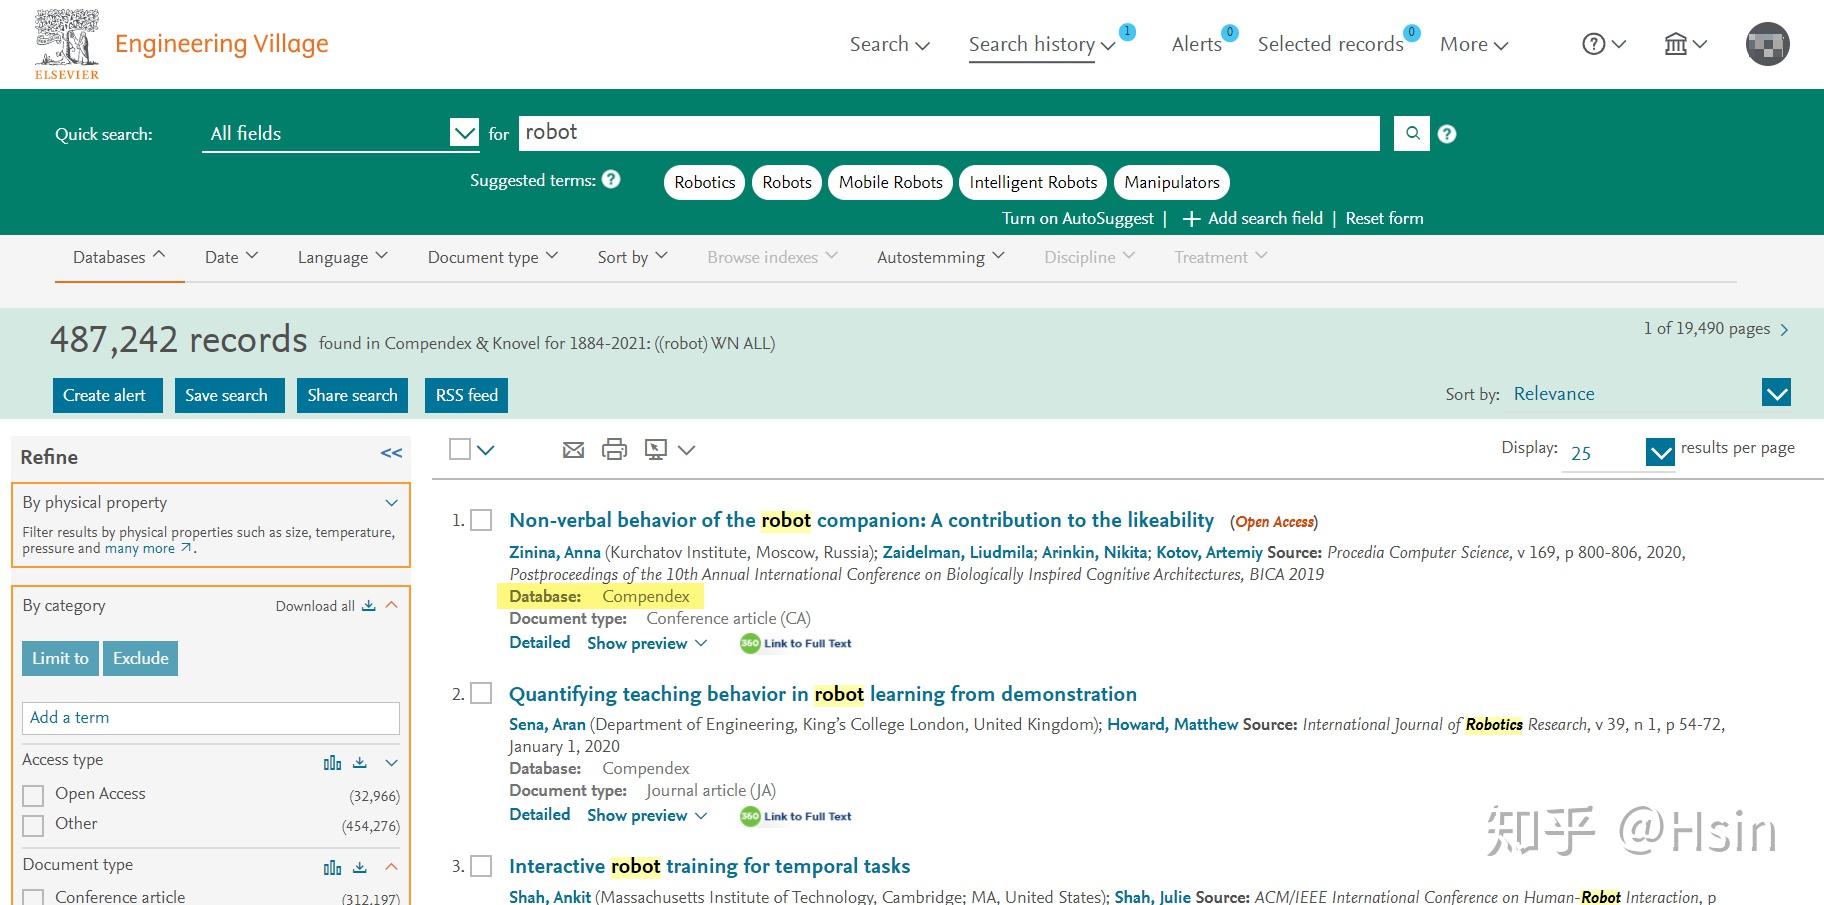Focus the robot search query field
This screenshot has height=905, width=1824.
(949, 133)
